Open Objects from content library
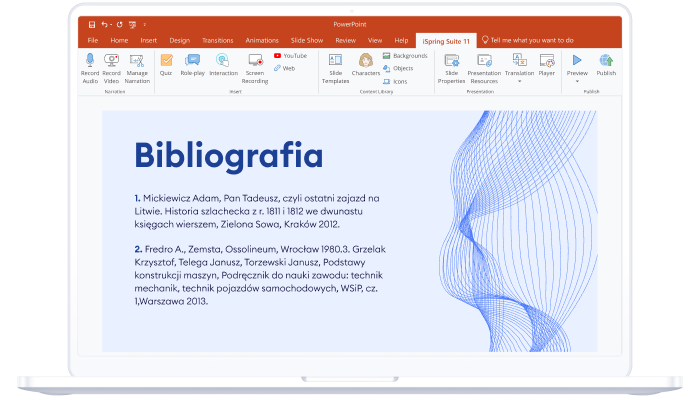Screen dimensions: 700x398 (x=398, y=68)
